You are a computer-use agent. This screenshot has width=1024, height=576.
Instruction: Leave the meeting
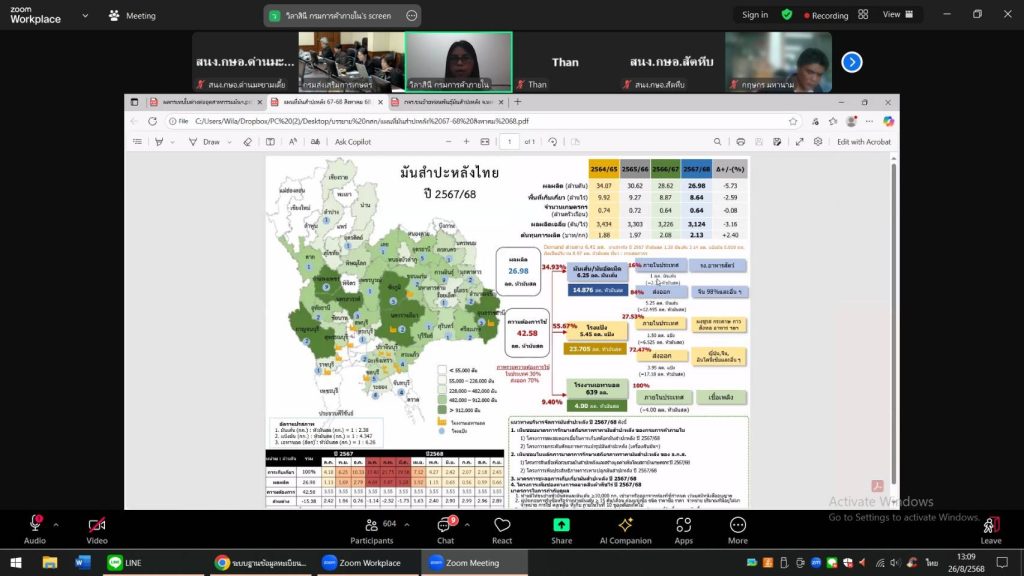coord(990,528)
